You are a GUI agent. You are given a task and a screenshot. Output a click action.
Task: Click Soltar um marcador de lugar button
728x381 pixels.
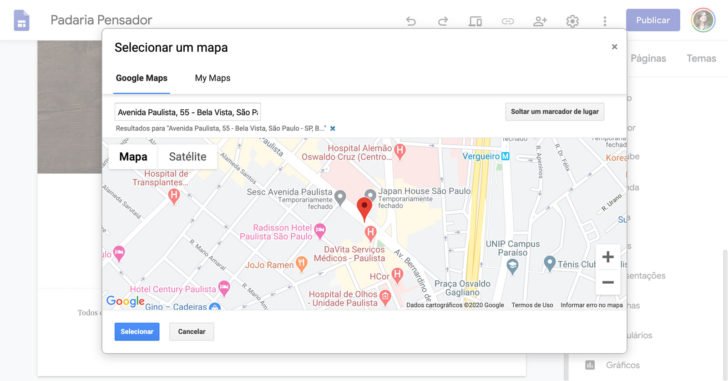[555, 112]
